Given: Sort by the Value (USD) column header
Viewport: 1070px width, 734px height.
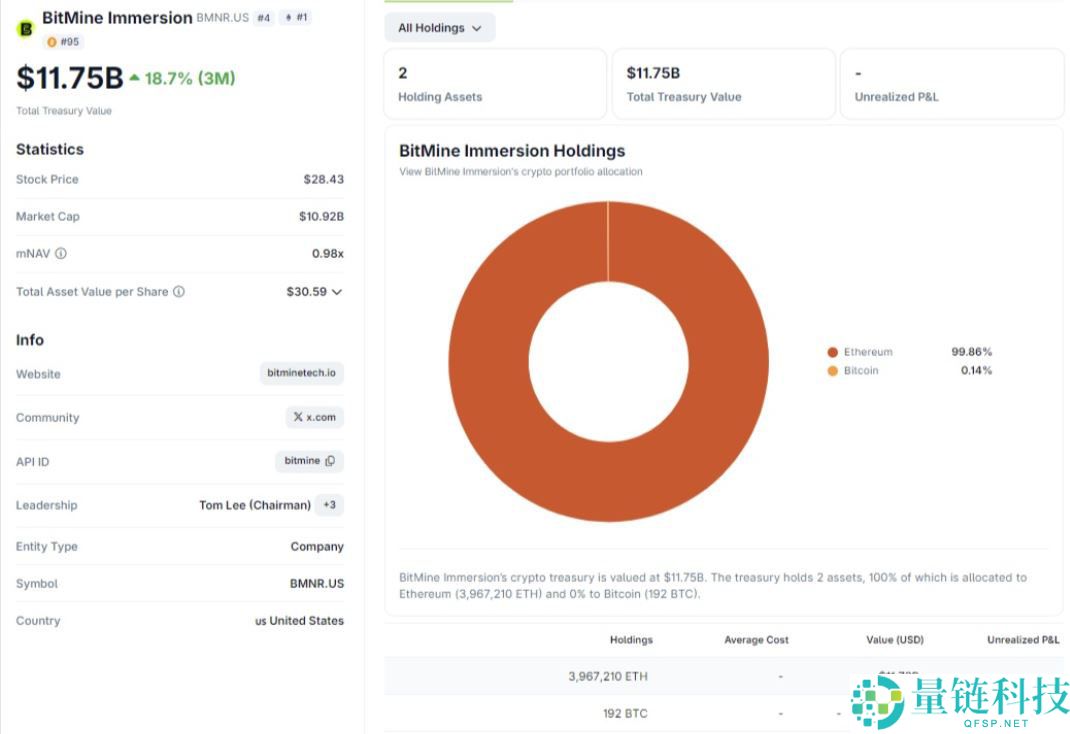Looking at the screenshot, I should (895, 640).
